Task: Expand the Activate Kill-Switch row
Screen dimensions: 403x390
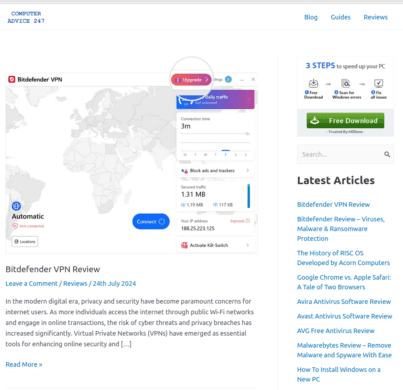Action: (x=215, y=245)
